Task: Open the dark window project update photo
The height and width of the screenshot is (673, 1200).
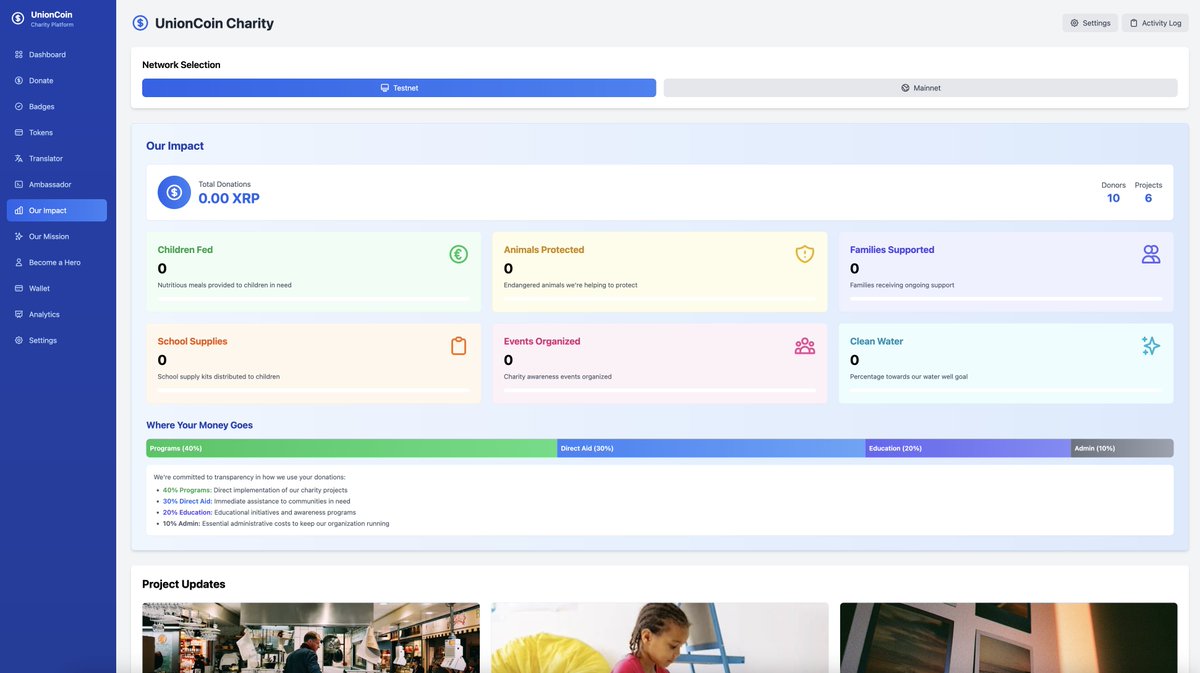Action: (x=1009, y=638)
